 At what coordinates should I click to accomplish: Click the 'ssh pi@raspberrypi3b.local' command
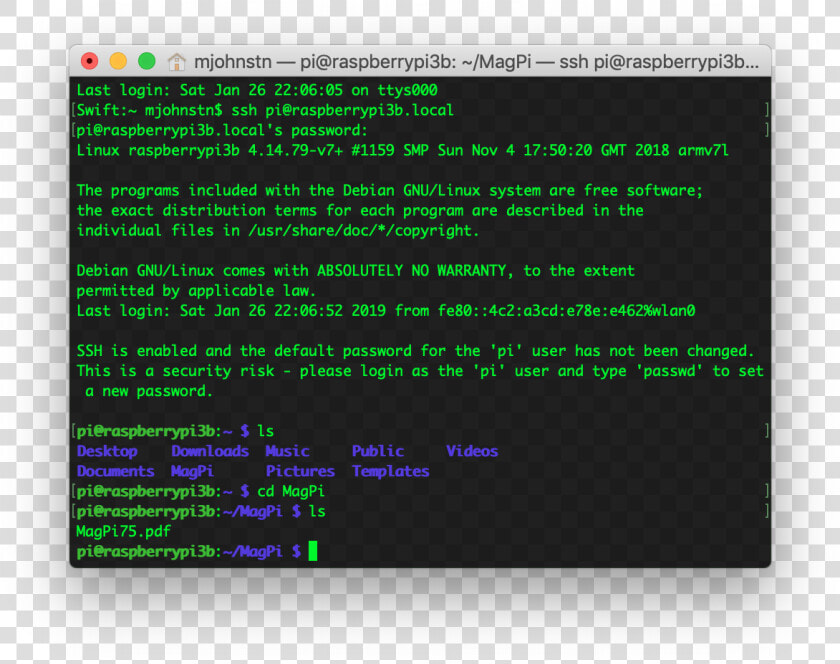click(x=343, y=110)
